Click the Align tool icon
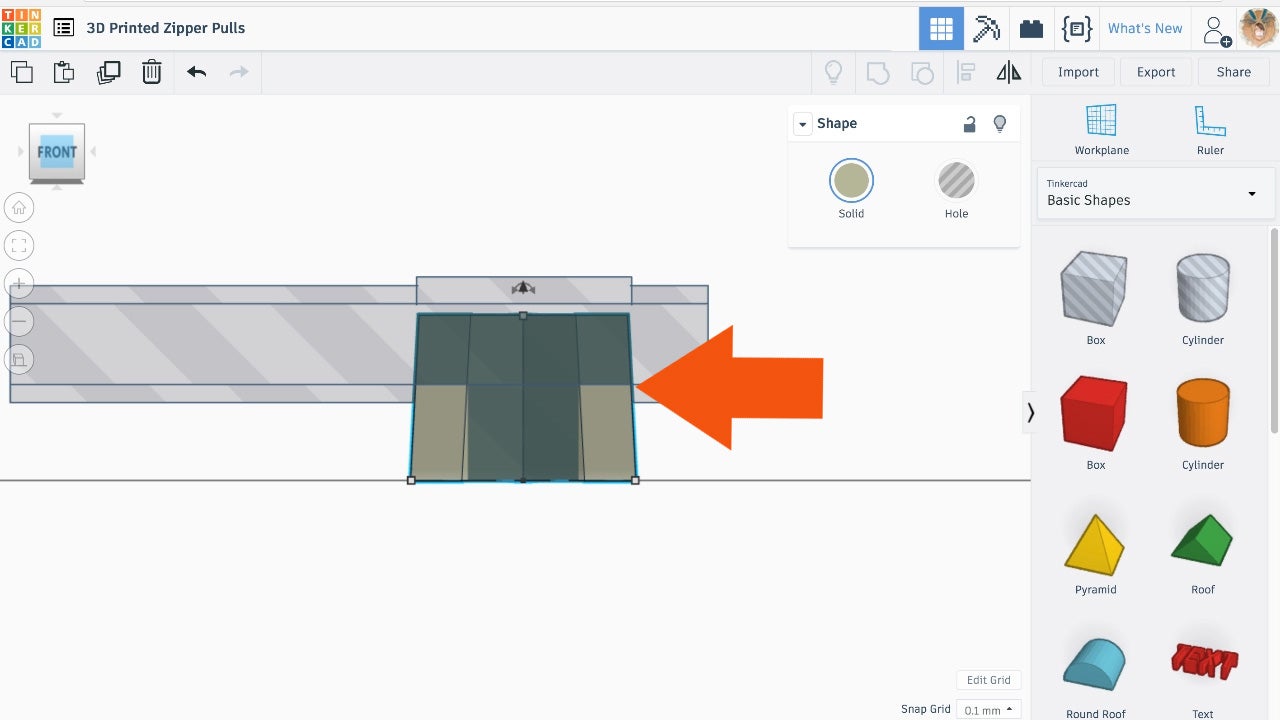The height and width of the screenshot is (720, 1280). click(x=966, y=72)
